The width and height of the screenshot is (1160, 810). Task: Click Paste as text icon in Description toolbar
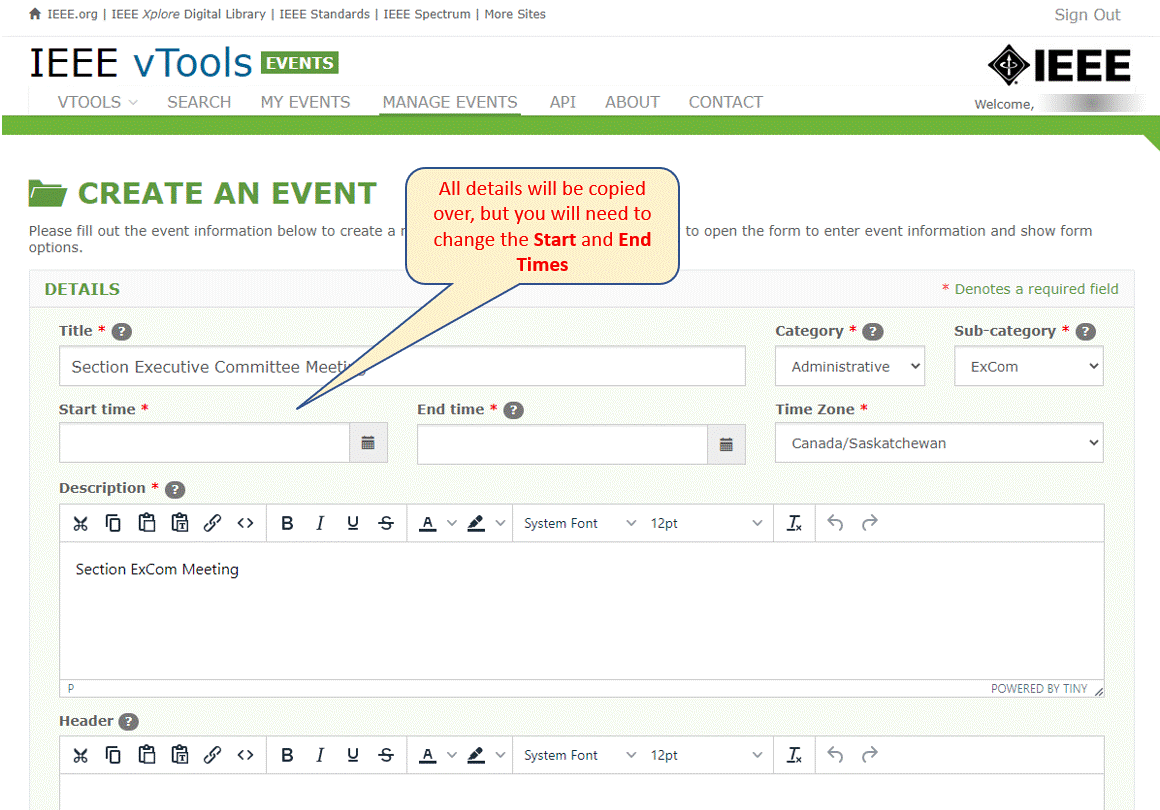180,524
